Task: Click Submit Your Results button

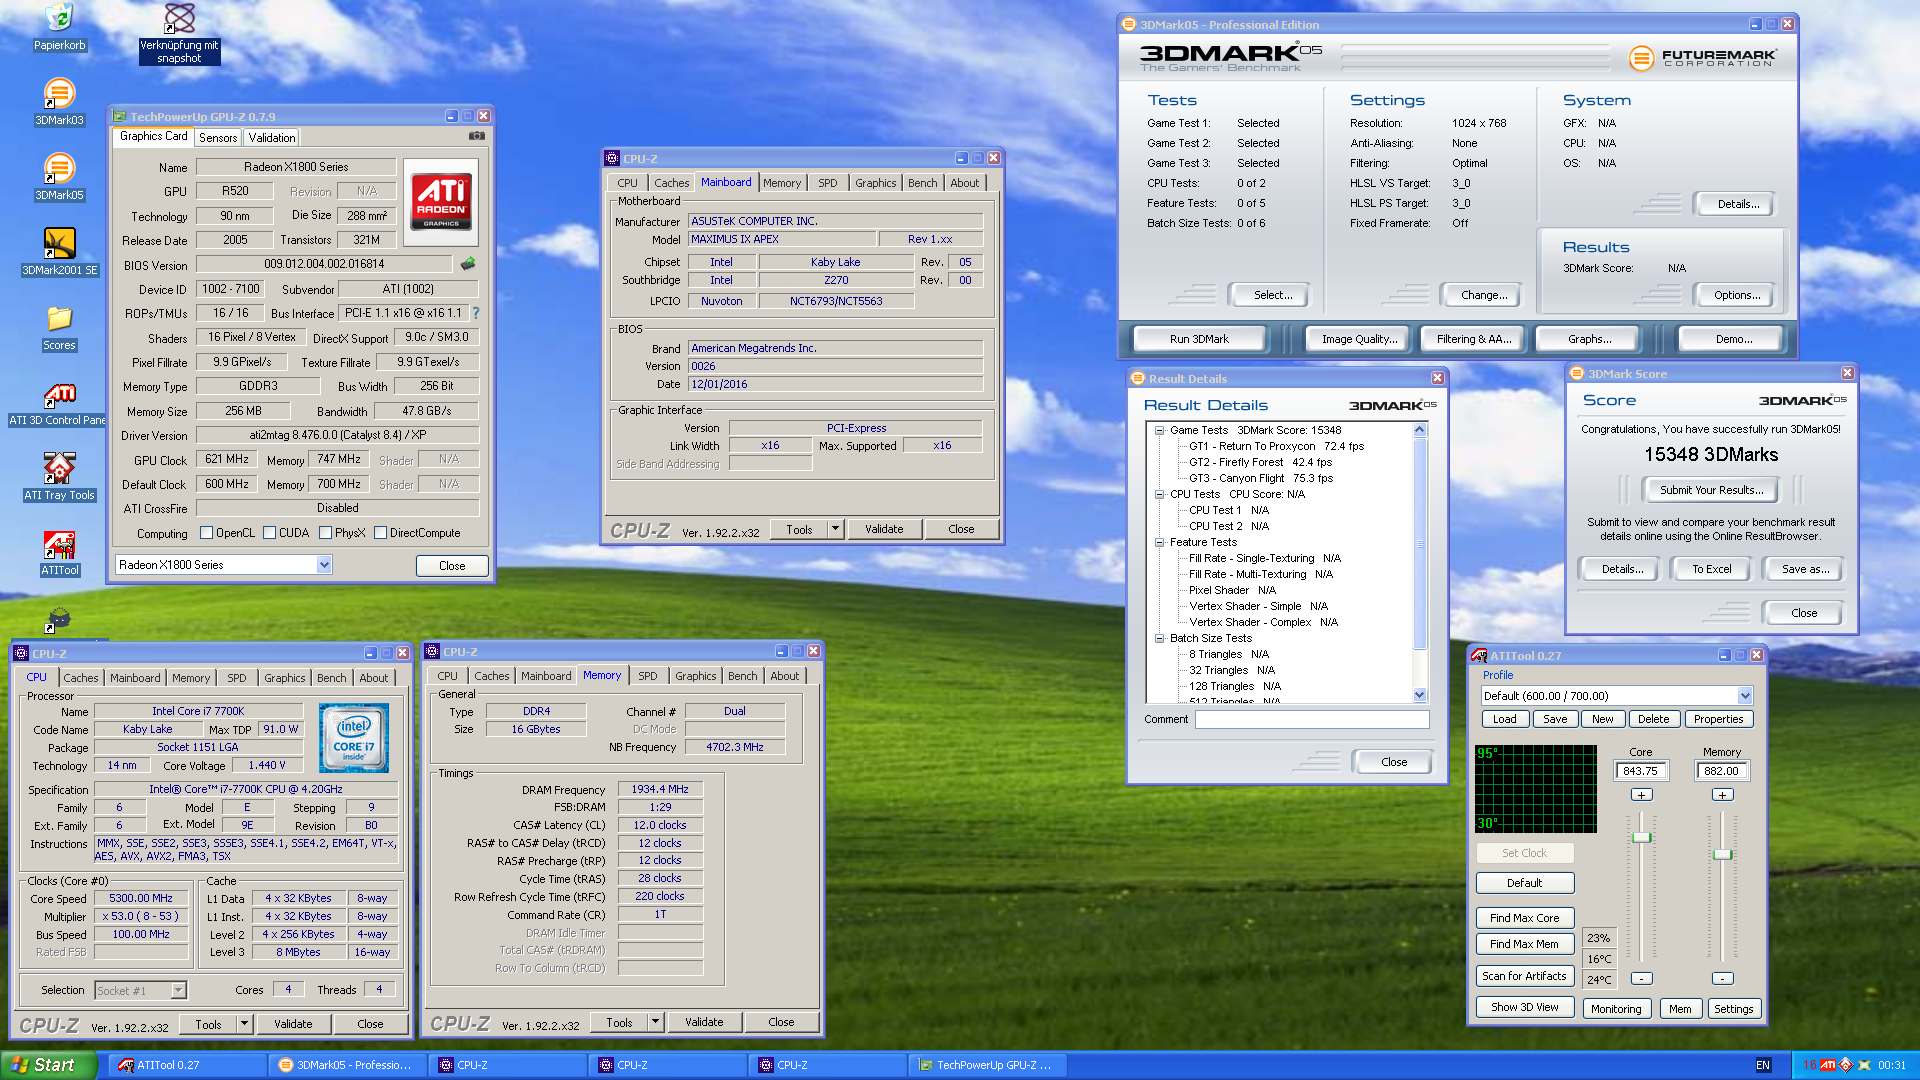Action: 1711,490
